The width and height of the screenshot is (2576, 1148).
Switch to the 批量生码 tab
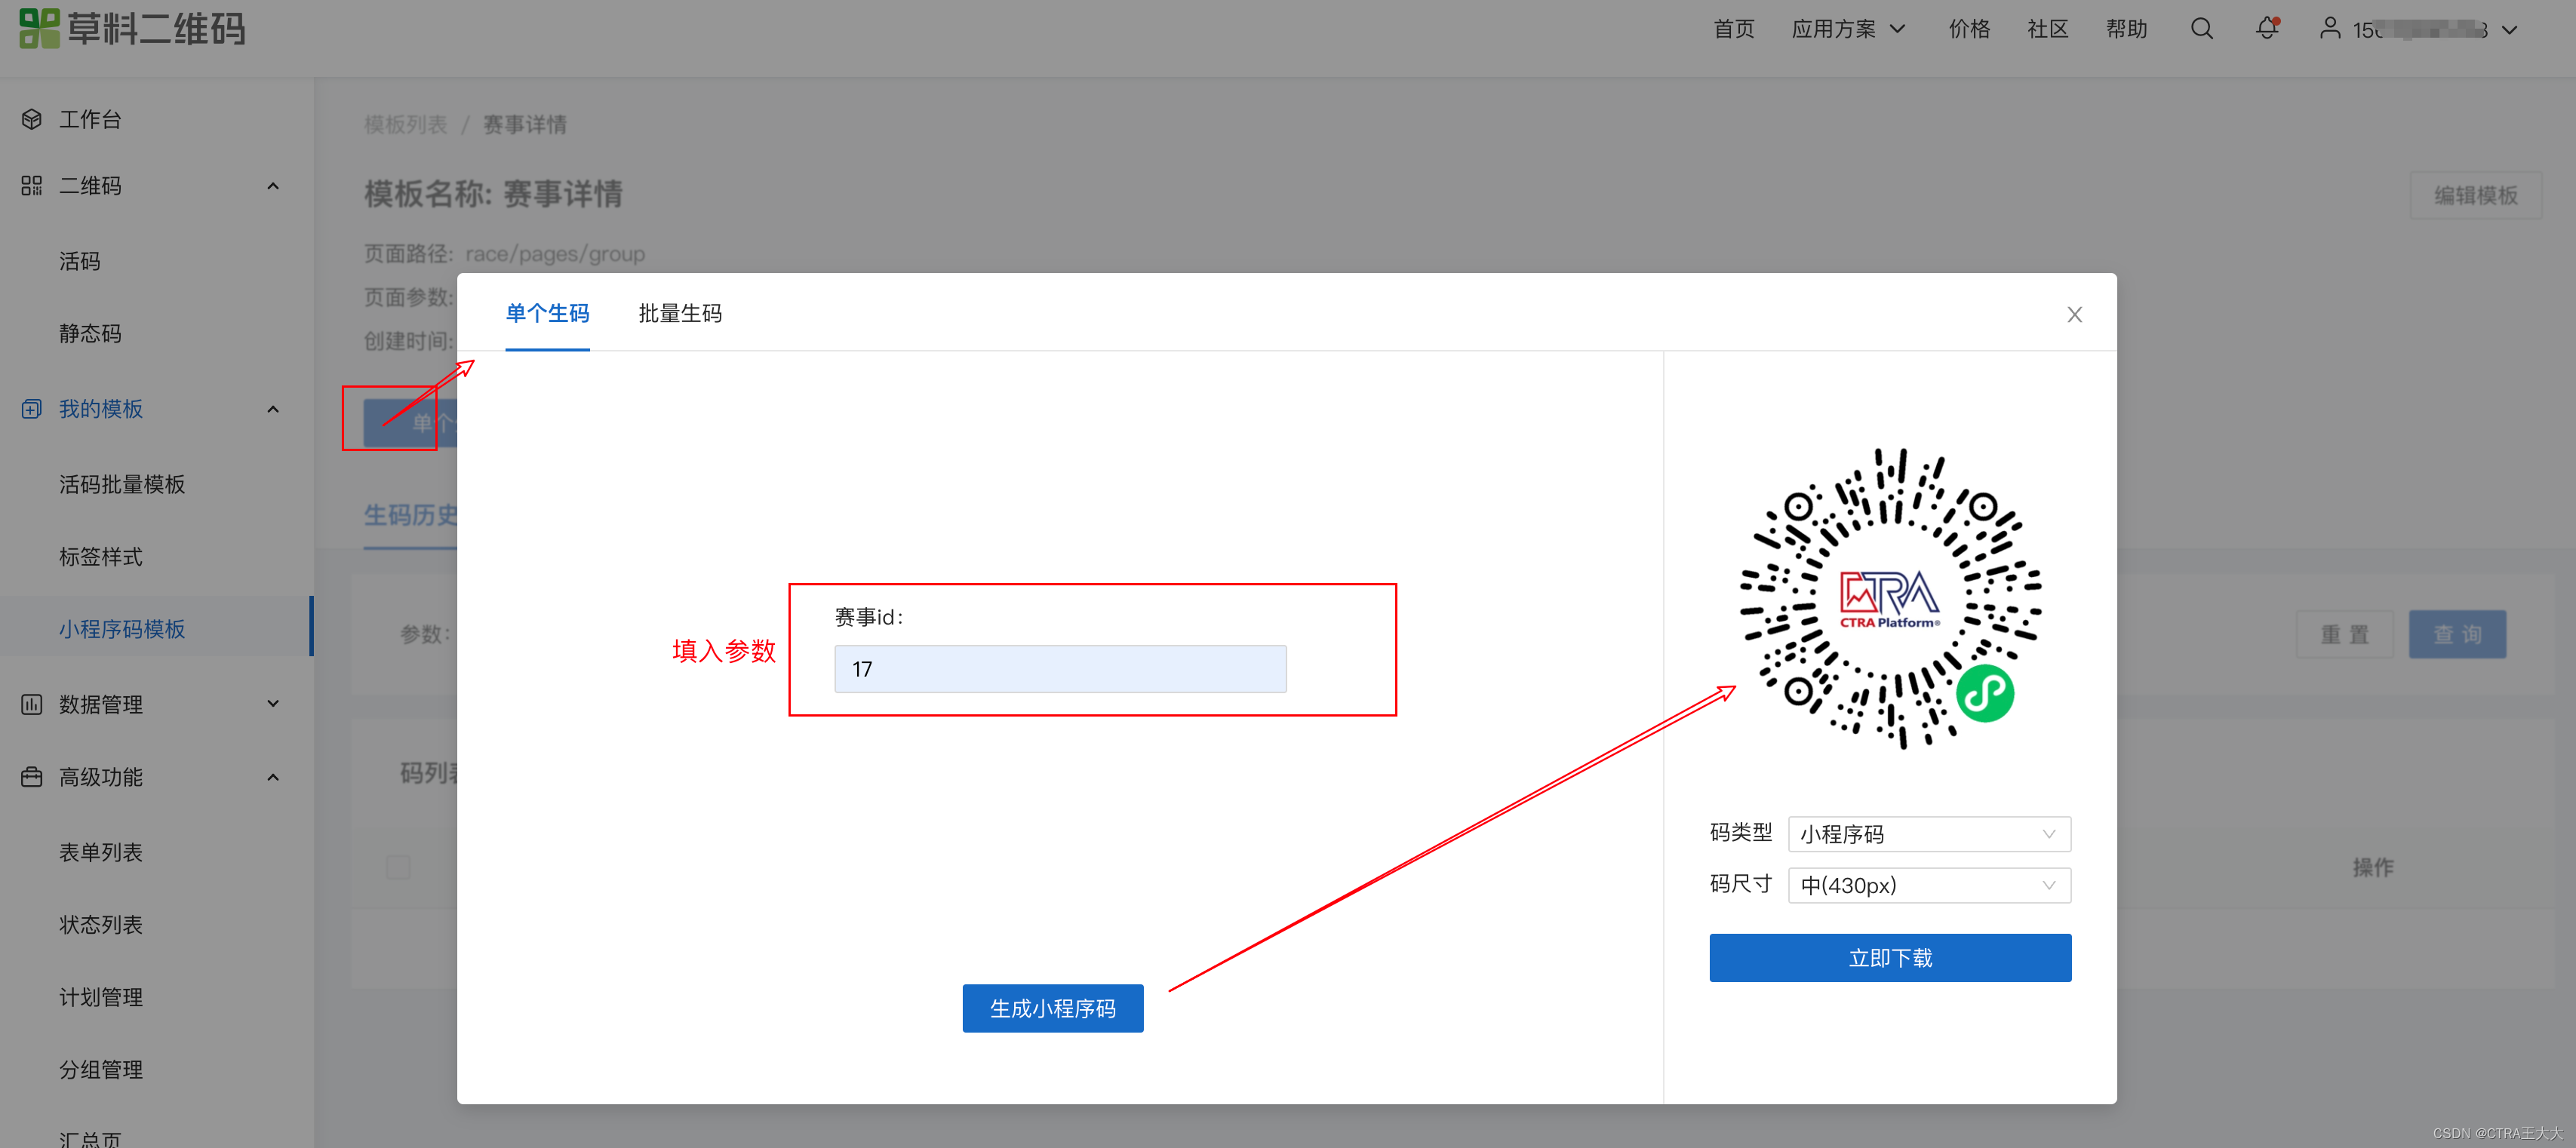[x=680, y=313]
